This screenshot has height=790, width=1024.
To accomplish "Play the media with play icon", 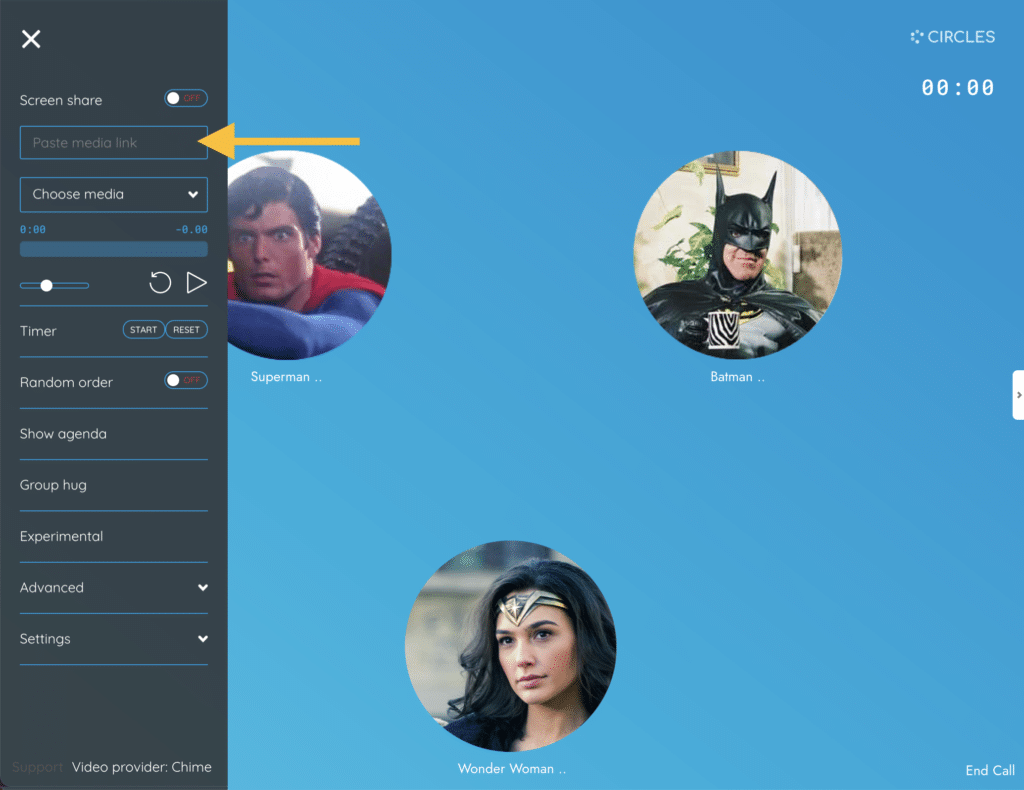I will pyautogui.click(x=197, y=283).
